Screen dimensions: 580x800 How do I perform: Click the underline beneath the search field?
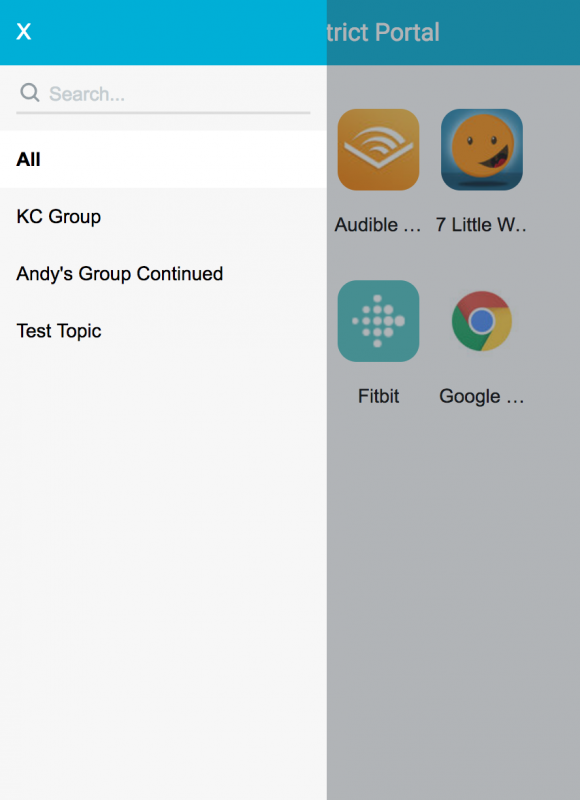point(163,113)
